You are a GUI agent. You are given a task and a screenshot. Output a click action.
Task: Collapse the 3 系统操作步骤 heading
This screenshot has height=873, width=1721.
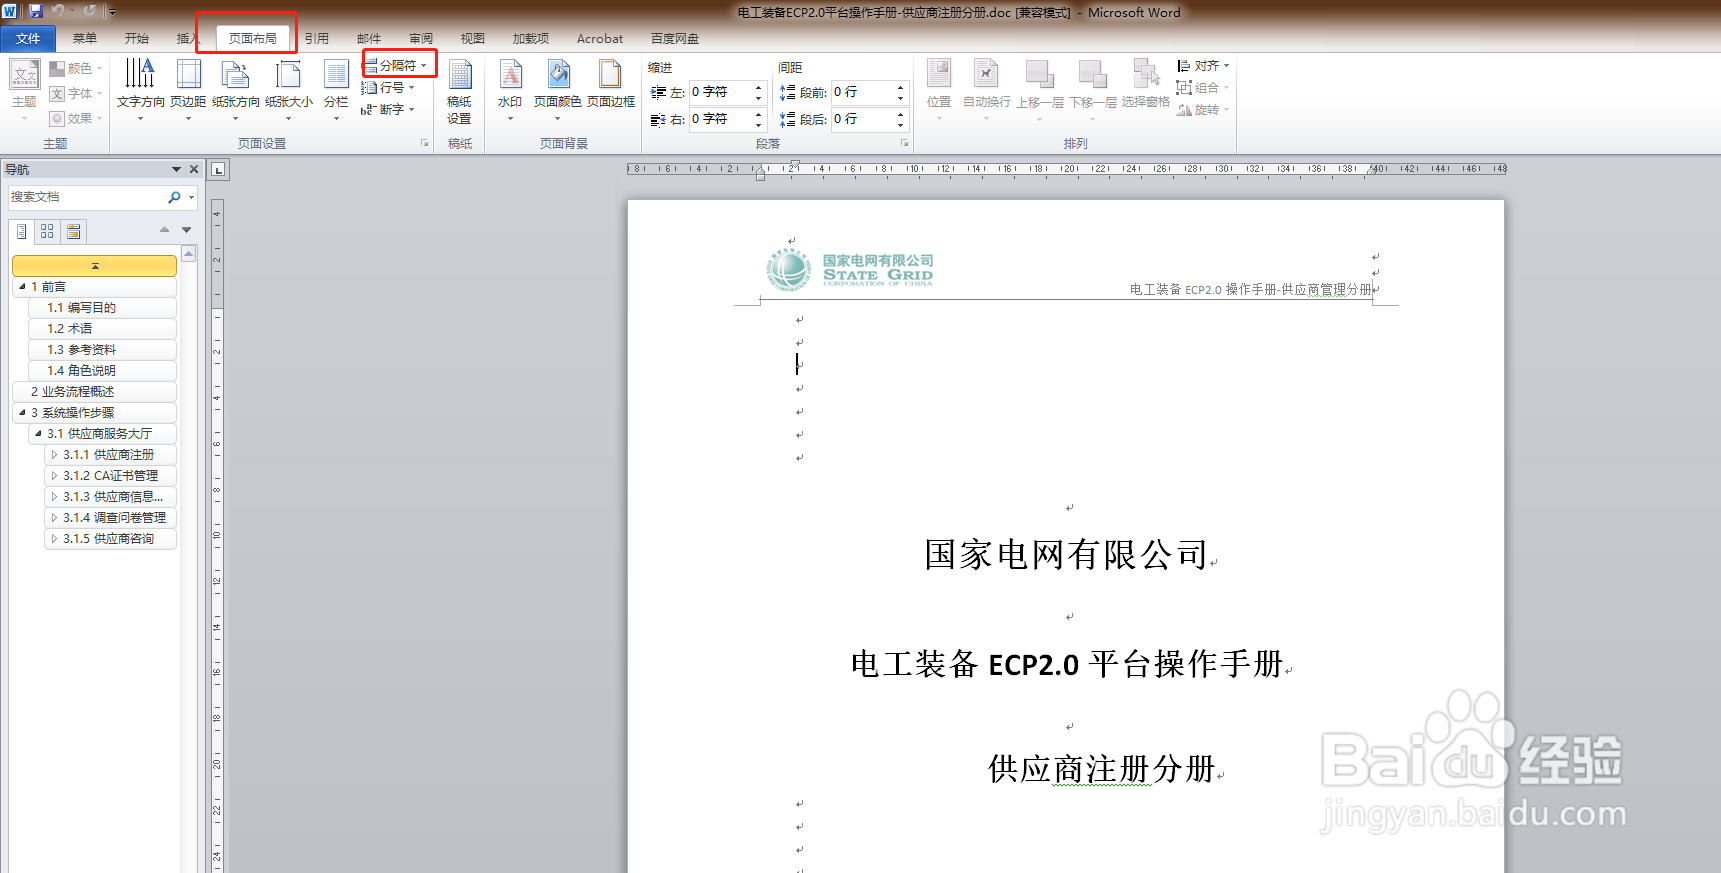pos(22,413)
